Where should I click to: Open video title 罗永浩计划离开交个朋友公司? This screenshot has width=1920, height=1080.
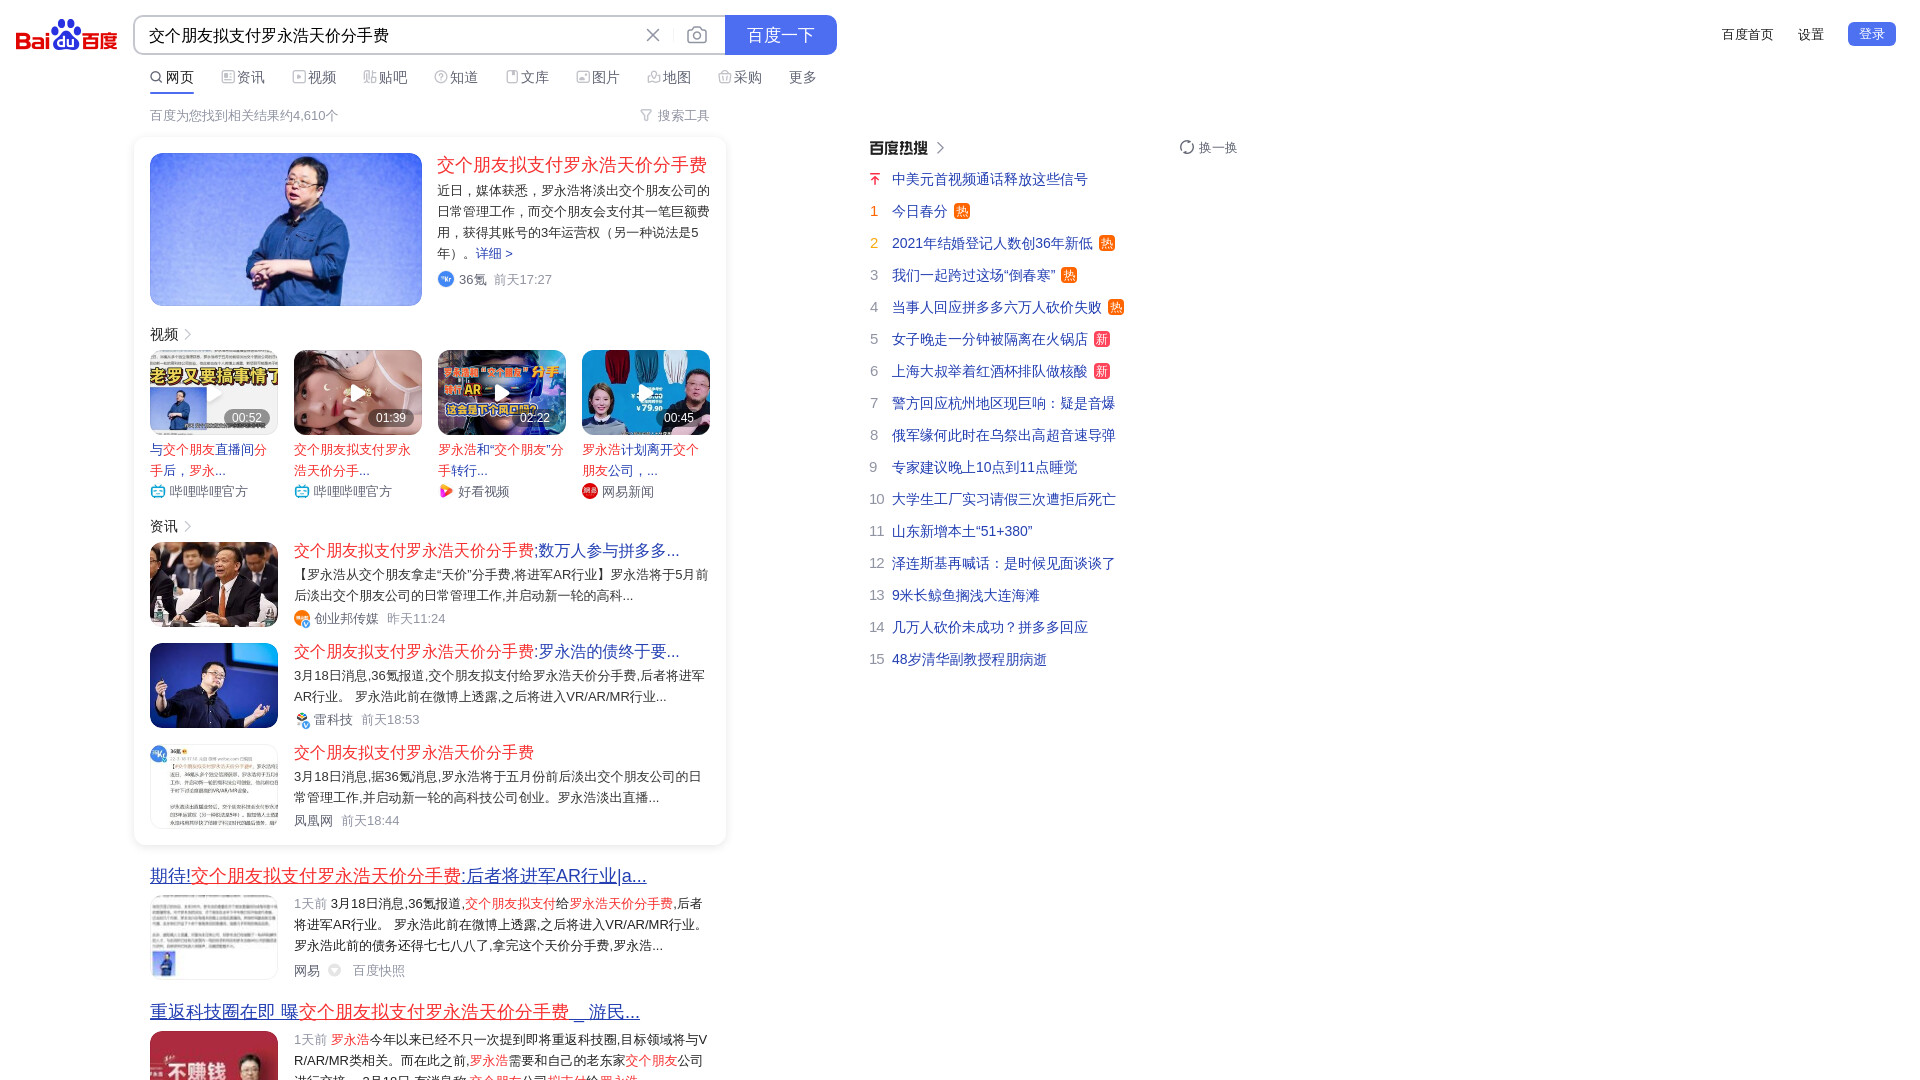pos(641,460)
